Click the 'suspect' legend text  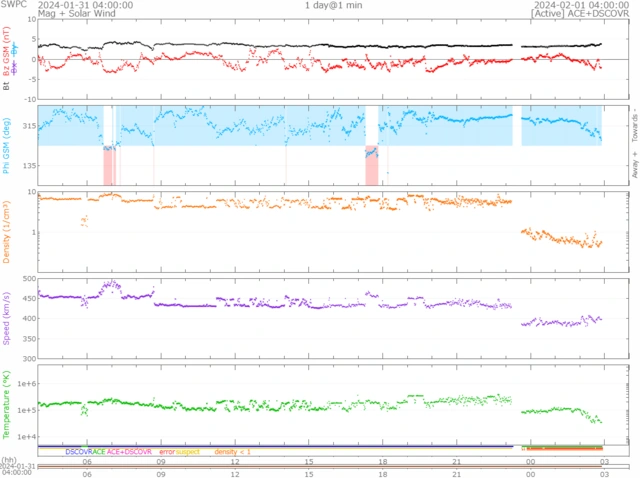[188, 452]
